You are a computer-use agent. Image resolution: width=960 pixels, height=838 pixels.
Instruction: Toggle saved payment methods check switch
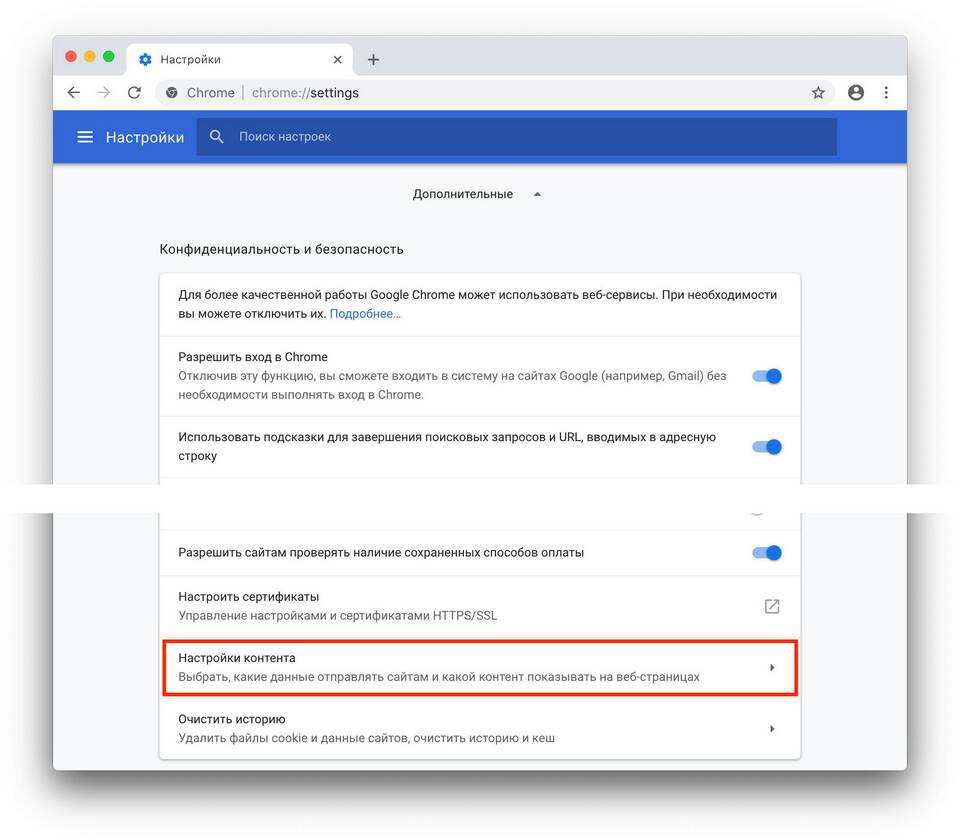click(767, 553)
